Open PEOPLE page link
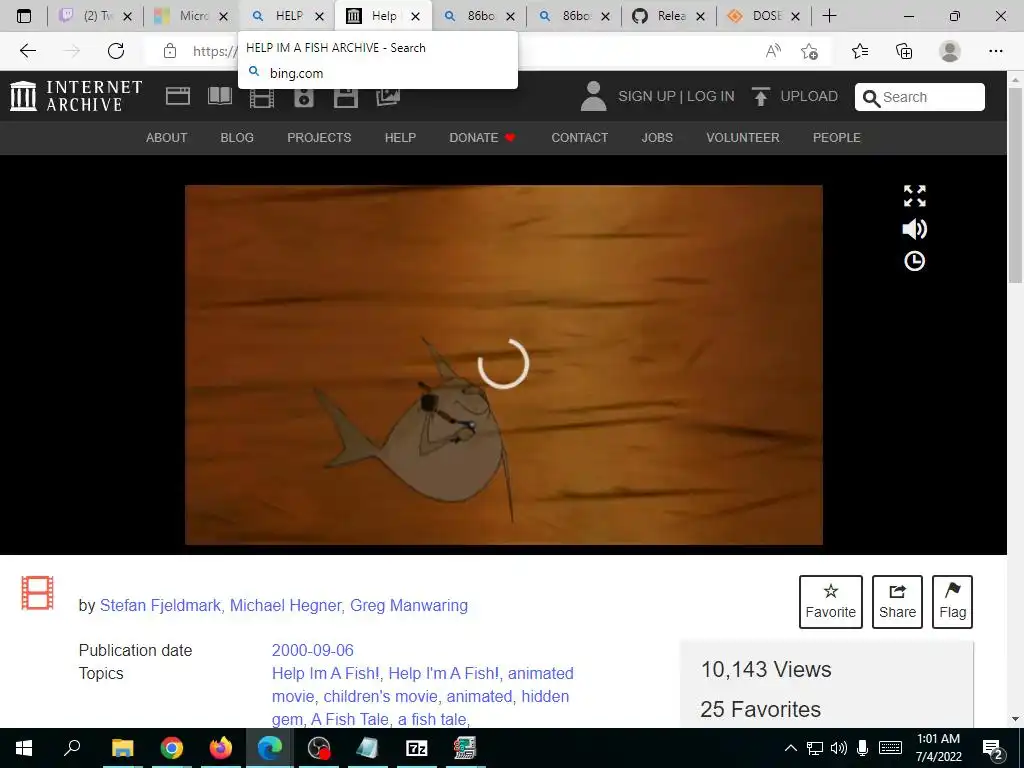This screenshot has height=768, width=1024. point(837,138)
